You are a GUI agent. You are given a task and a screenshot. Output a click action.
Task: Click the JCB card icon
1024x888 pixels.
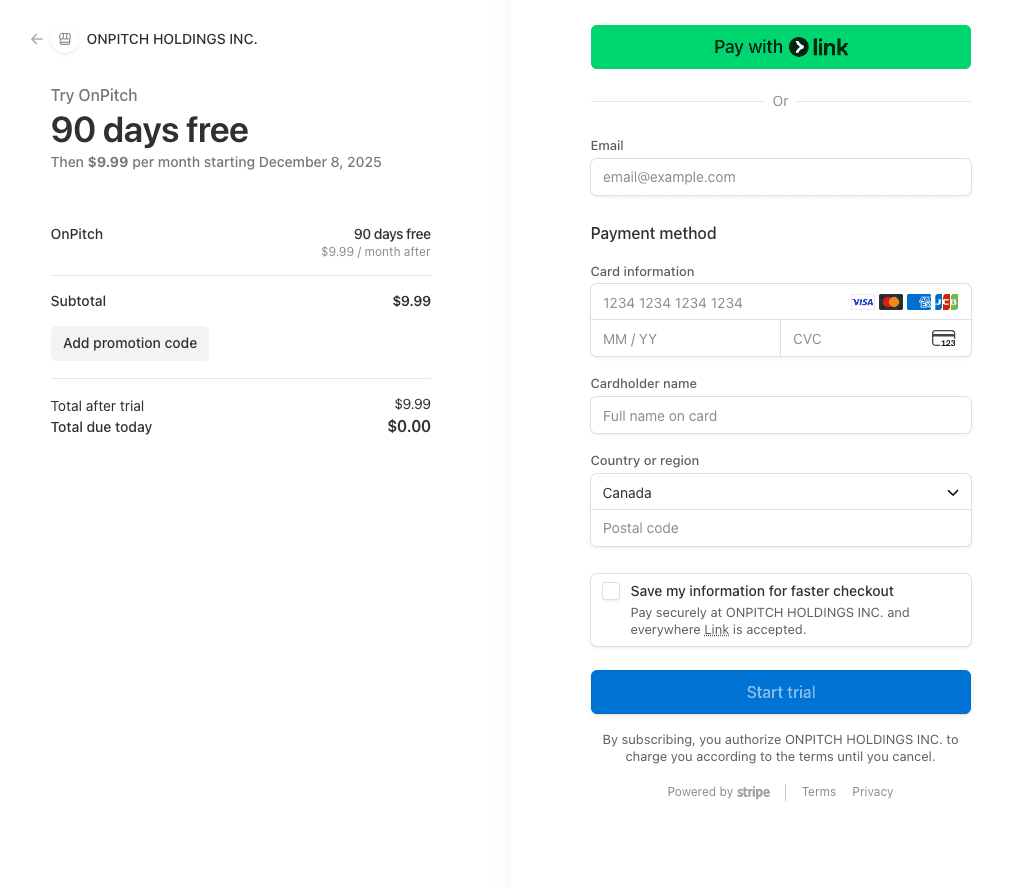[x=946, y=302]
